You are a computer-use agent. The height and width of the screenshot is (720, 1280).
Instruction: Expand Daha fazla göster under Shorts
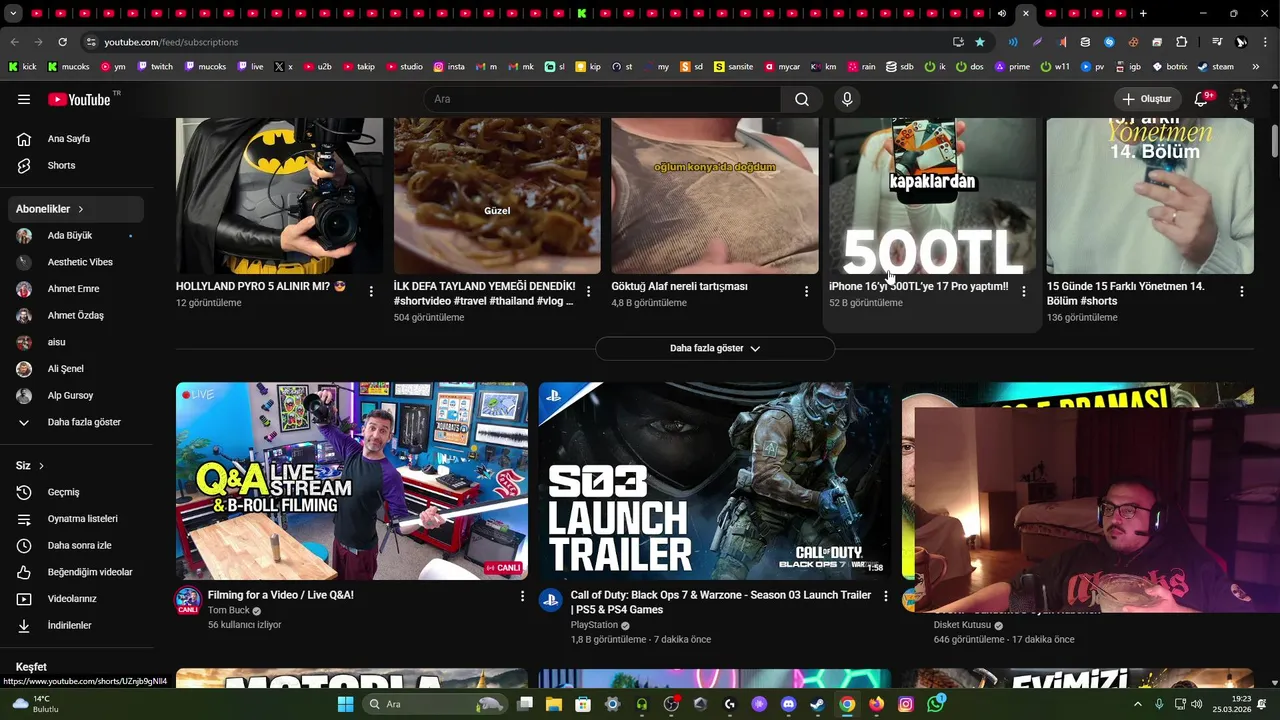(x=715, y=348)
